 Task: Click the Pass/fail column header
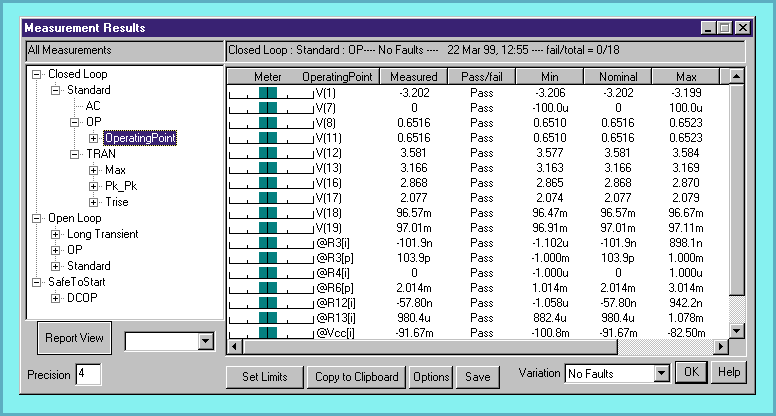(x=483, y=76)
